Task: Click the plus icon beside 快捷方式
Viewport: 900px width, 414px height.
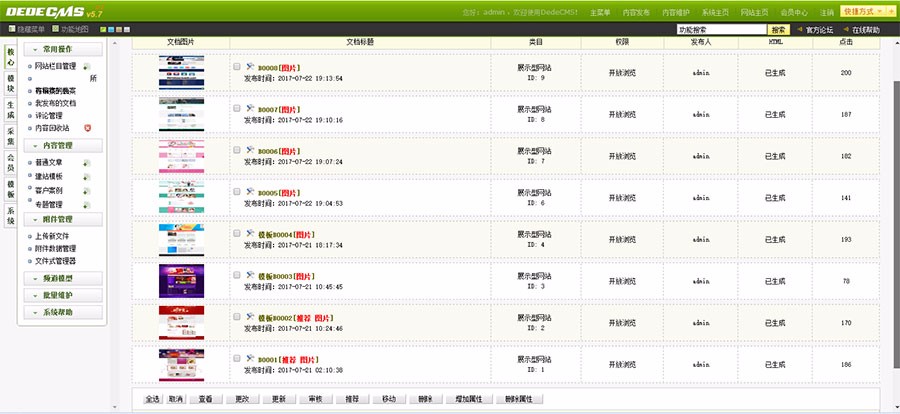Action: [890, 12]
